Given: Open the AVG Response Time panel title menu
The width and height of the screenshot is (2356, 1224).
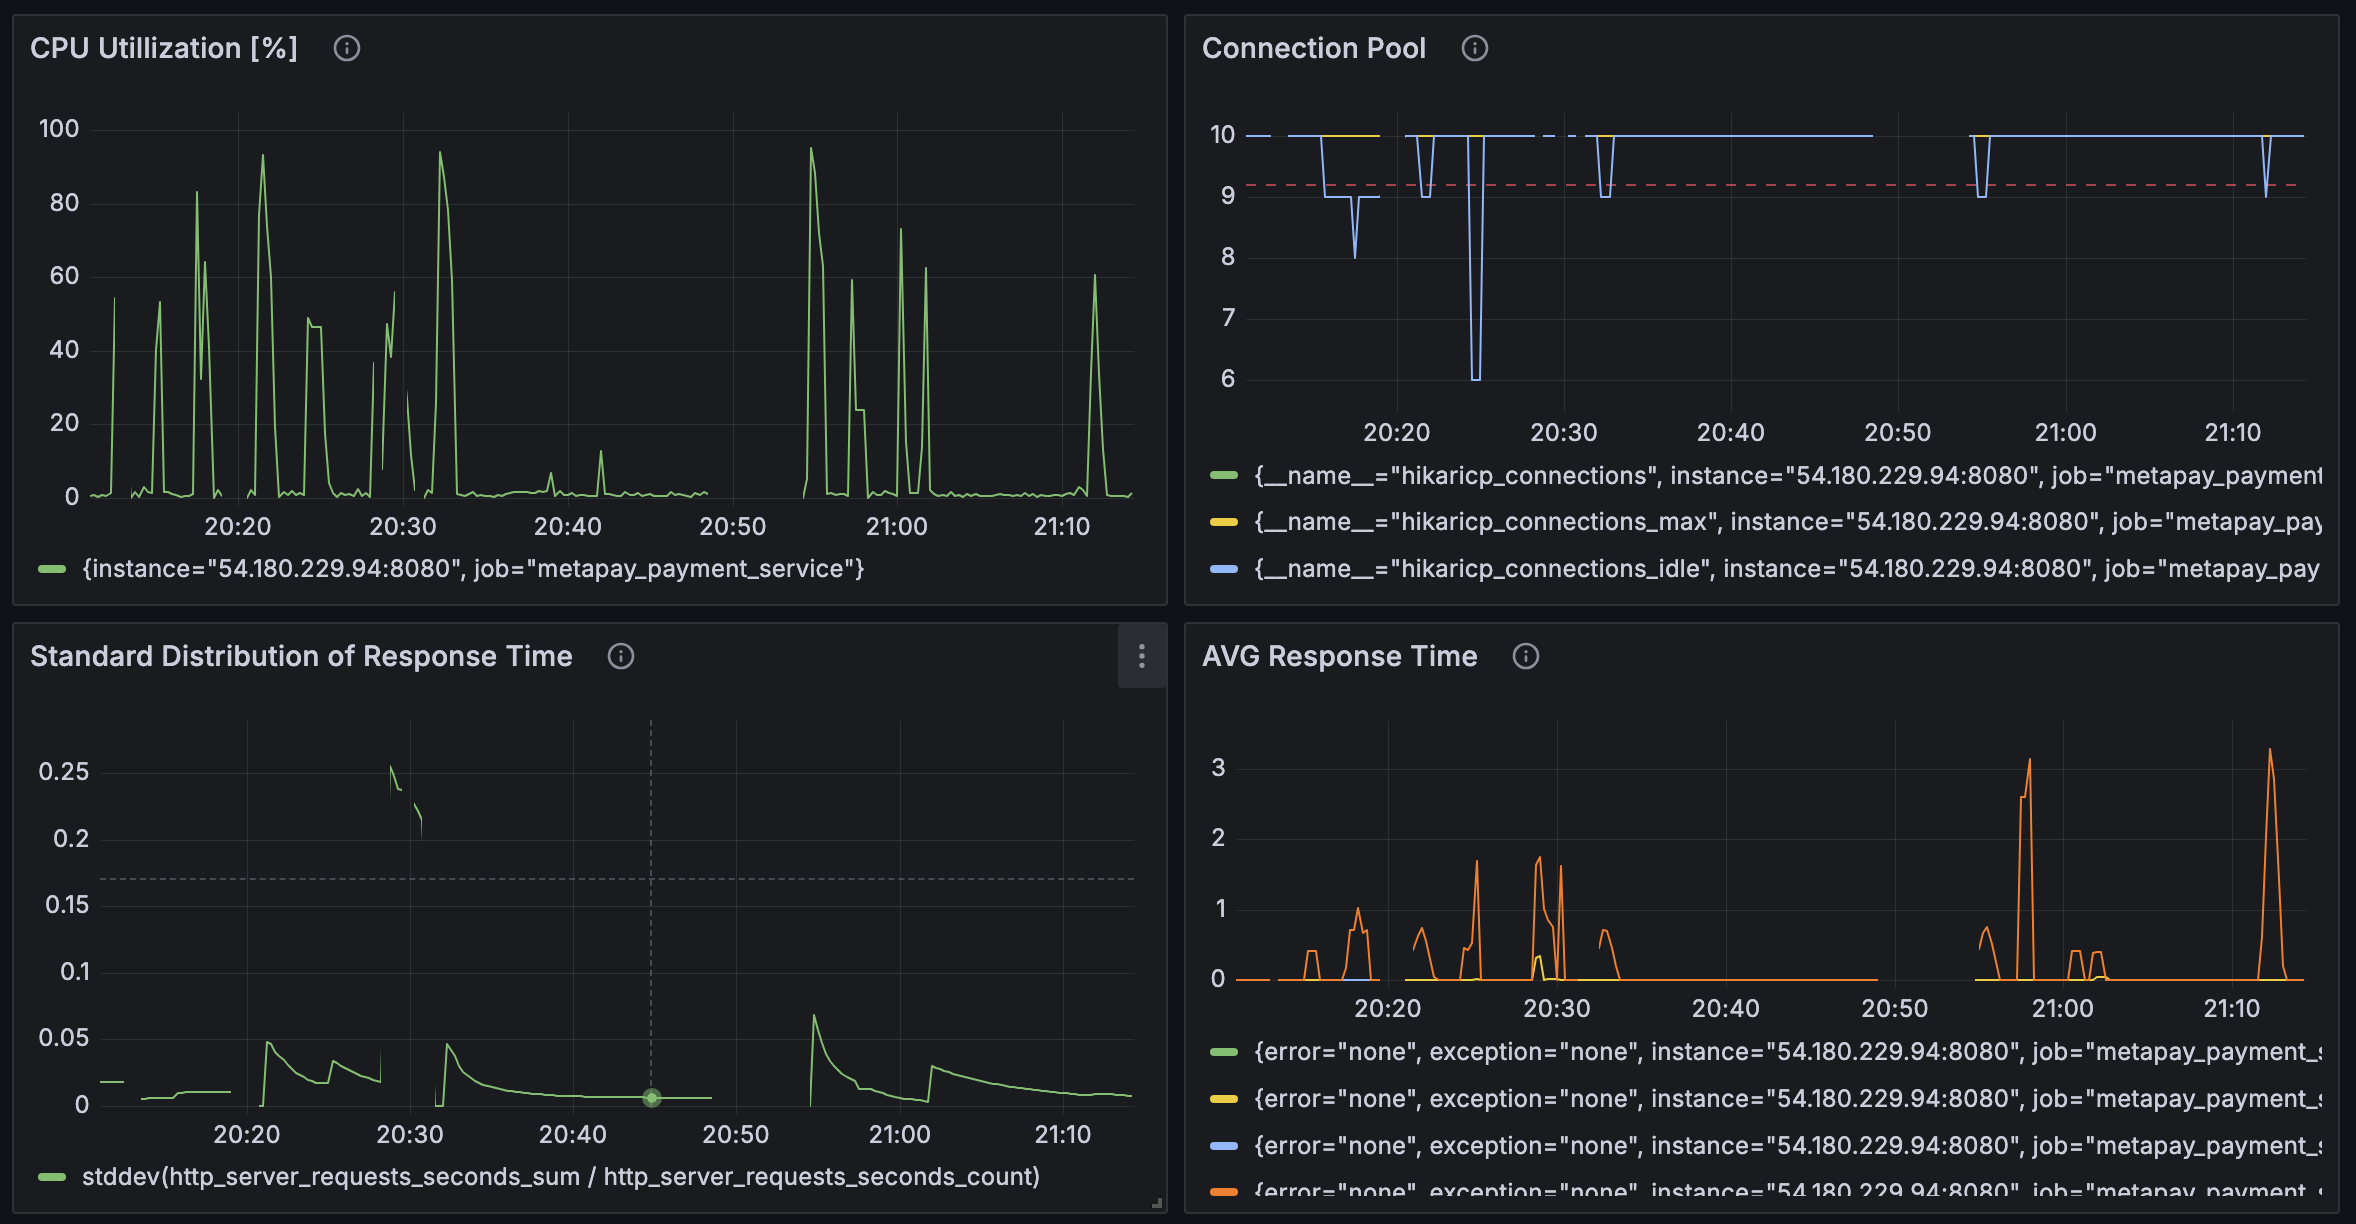Looking at the screenshot, I should [1339, 656].
